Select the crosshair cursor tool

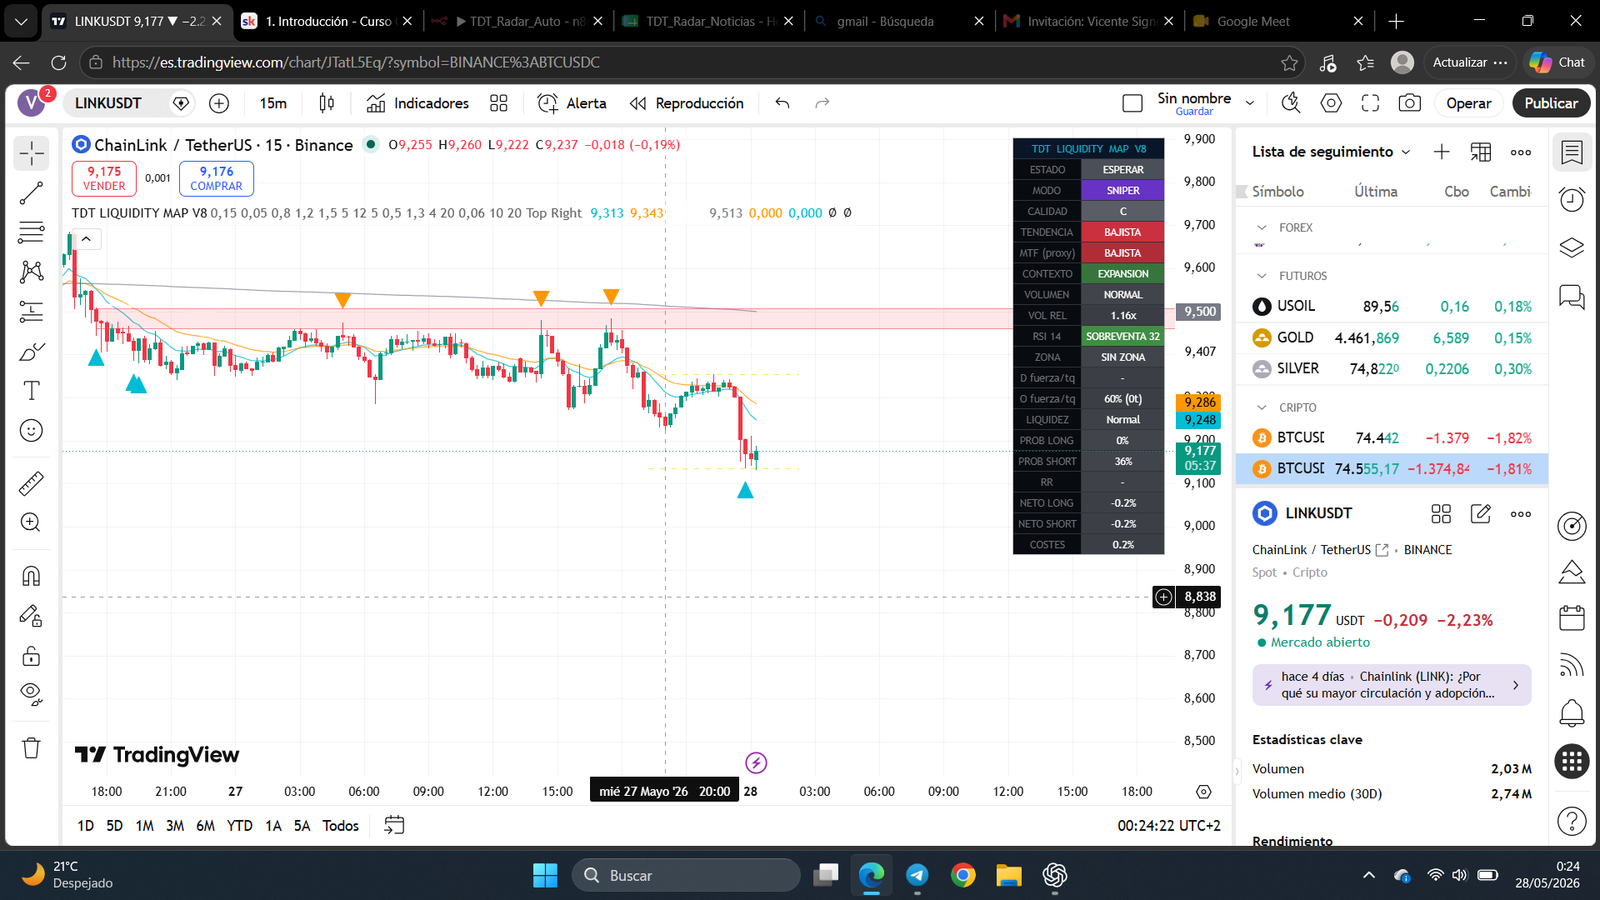pos(32,153)
